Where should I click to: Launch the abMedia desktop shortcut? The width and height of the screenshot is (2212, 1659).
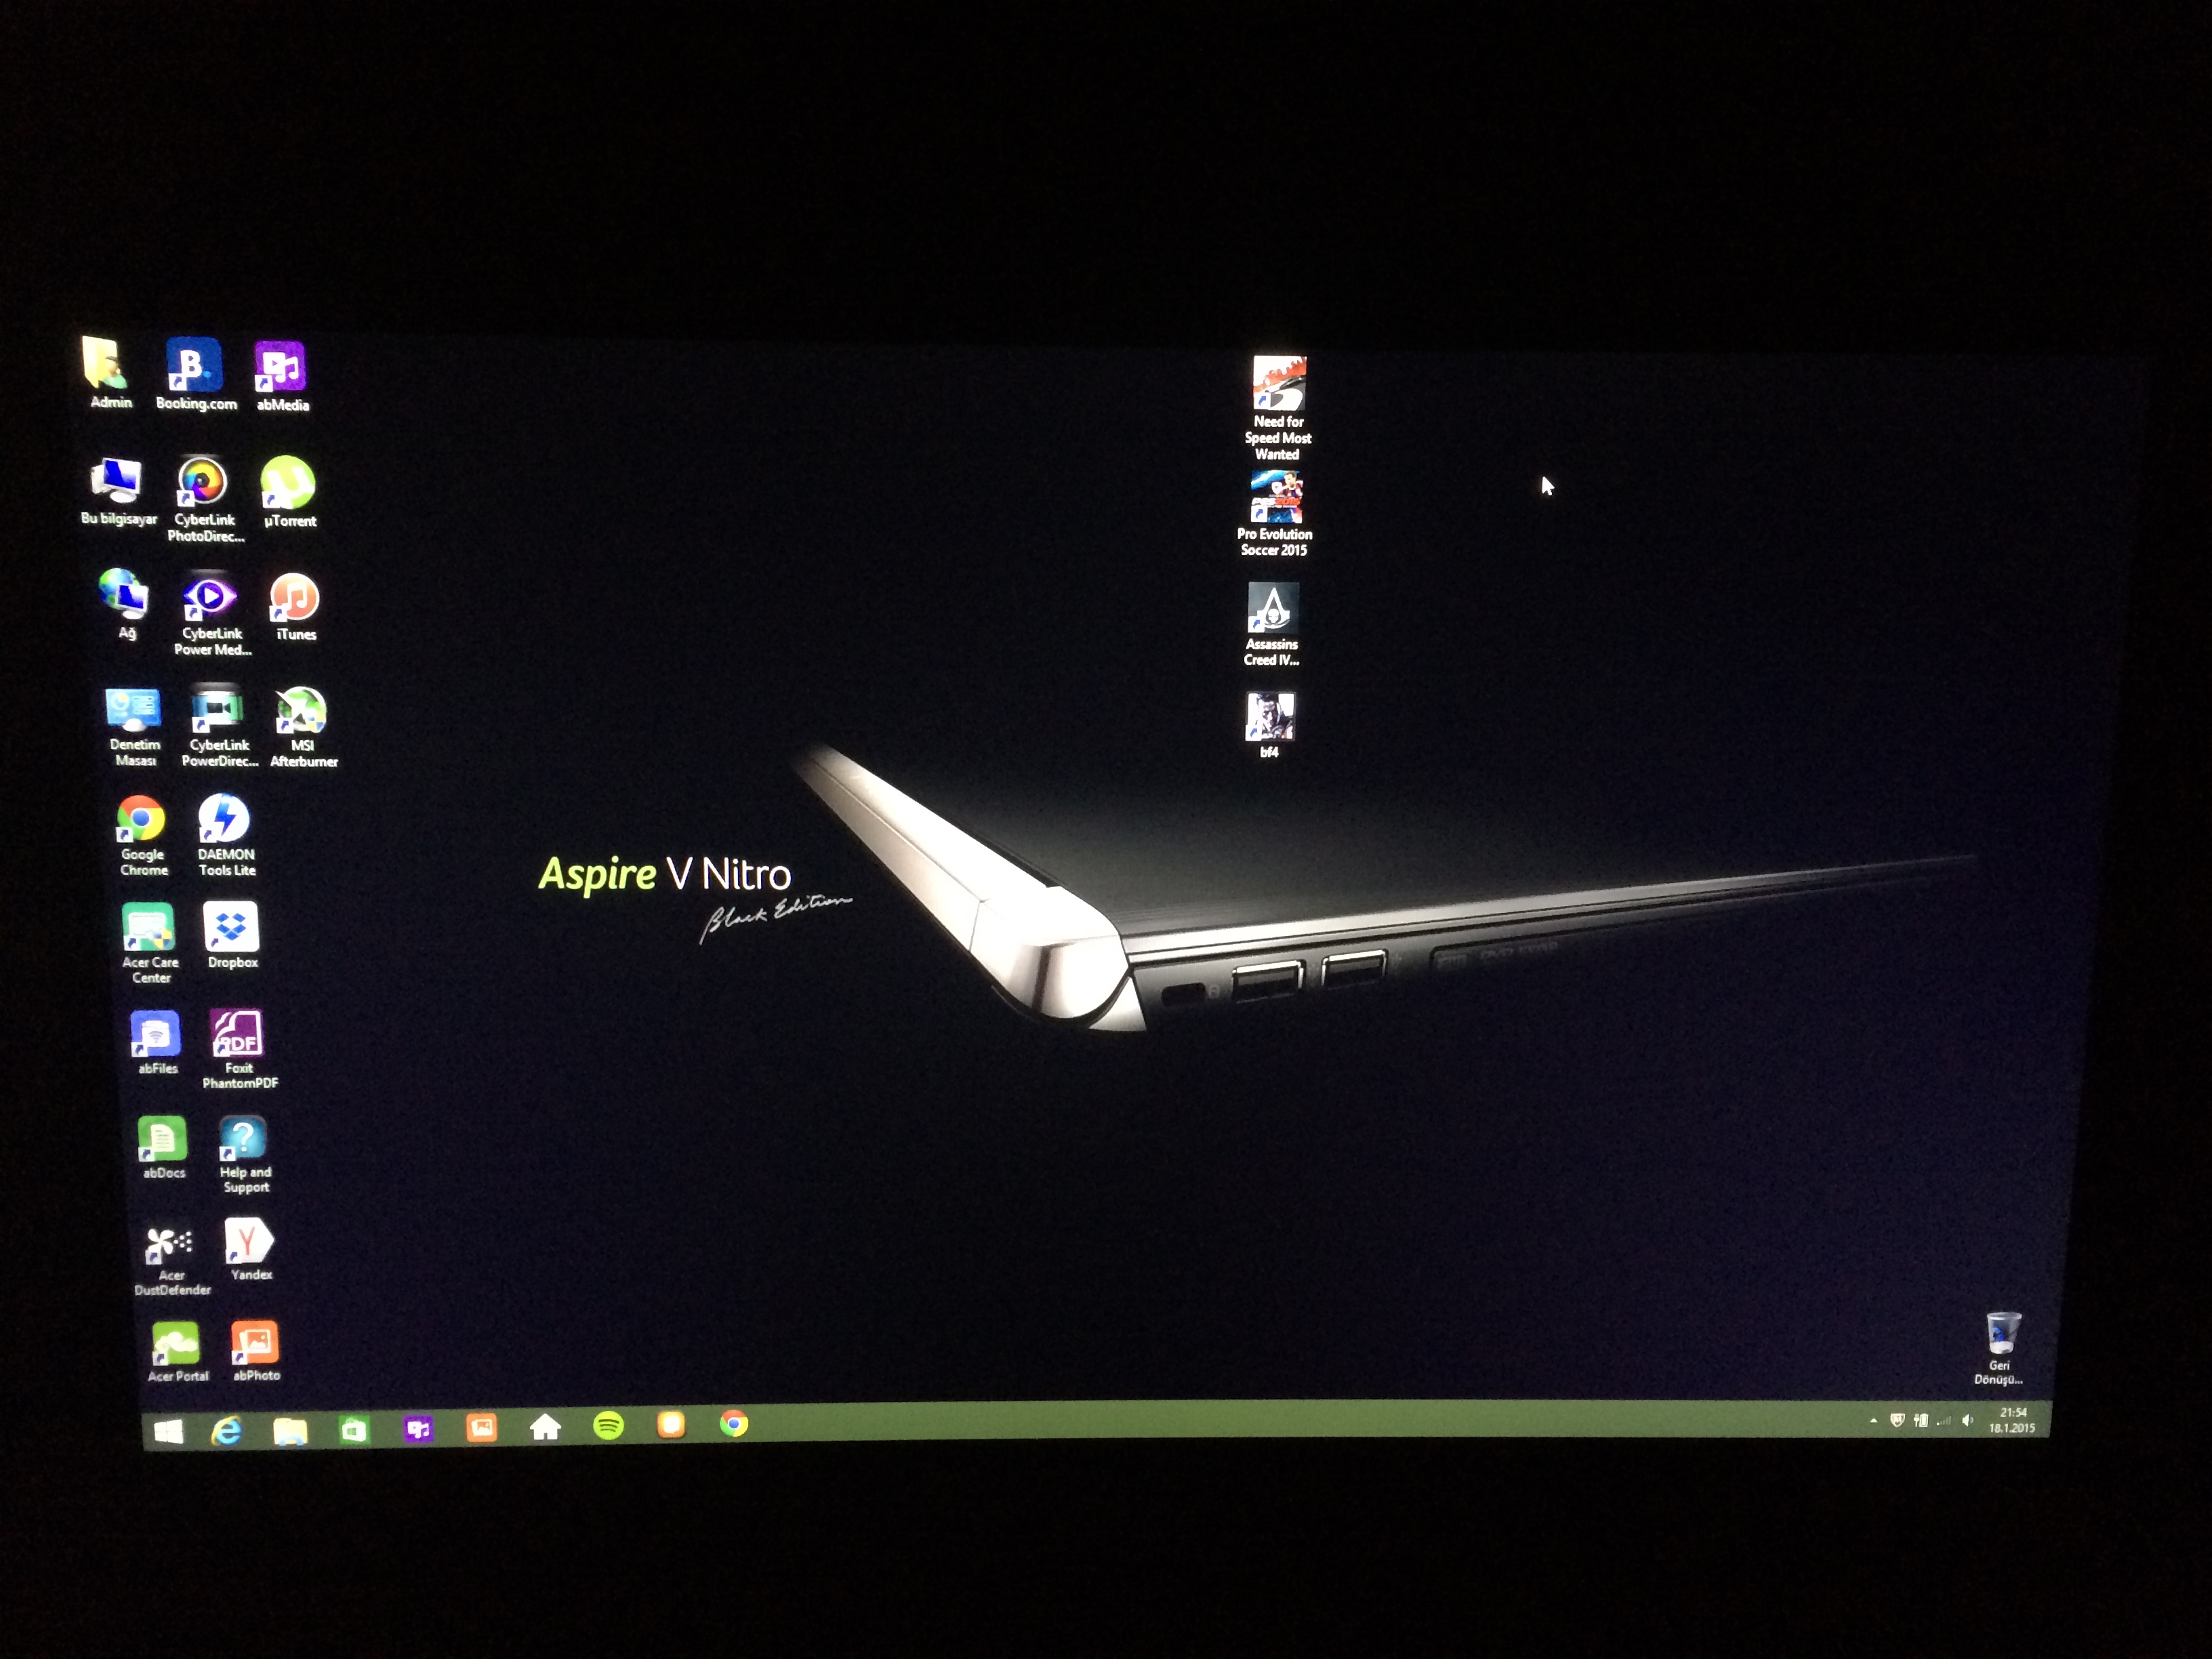[281, 377]
